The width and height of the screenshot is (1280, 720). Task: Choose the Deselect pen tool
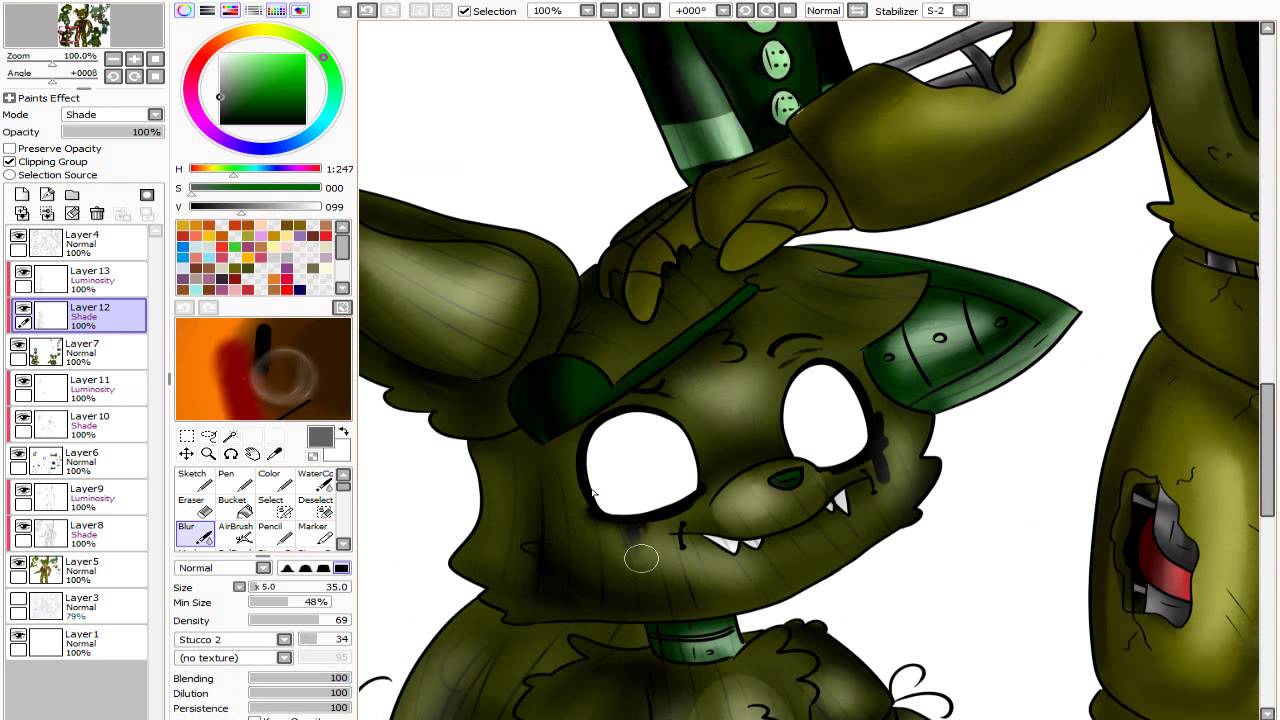[x=315, y=507]
